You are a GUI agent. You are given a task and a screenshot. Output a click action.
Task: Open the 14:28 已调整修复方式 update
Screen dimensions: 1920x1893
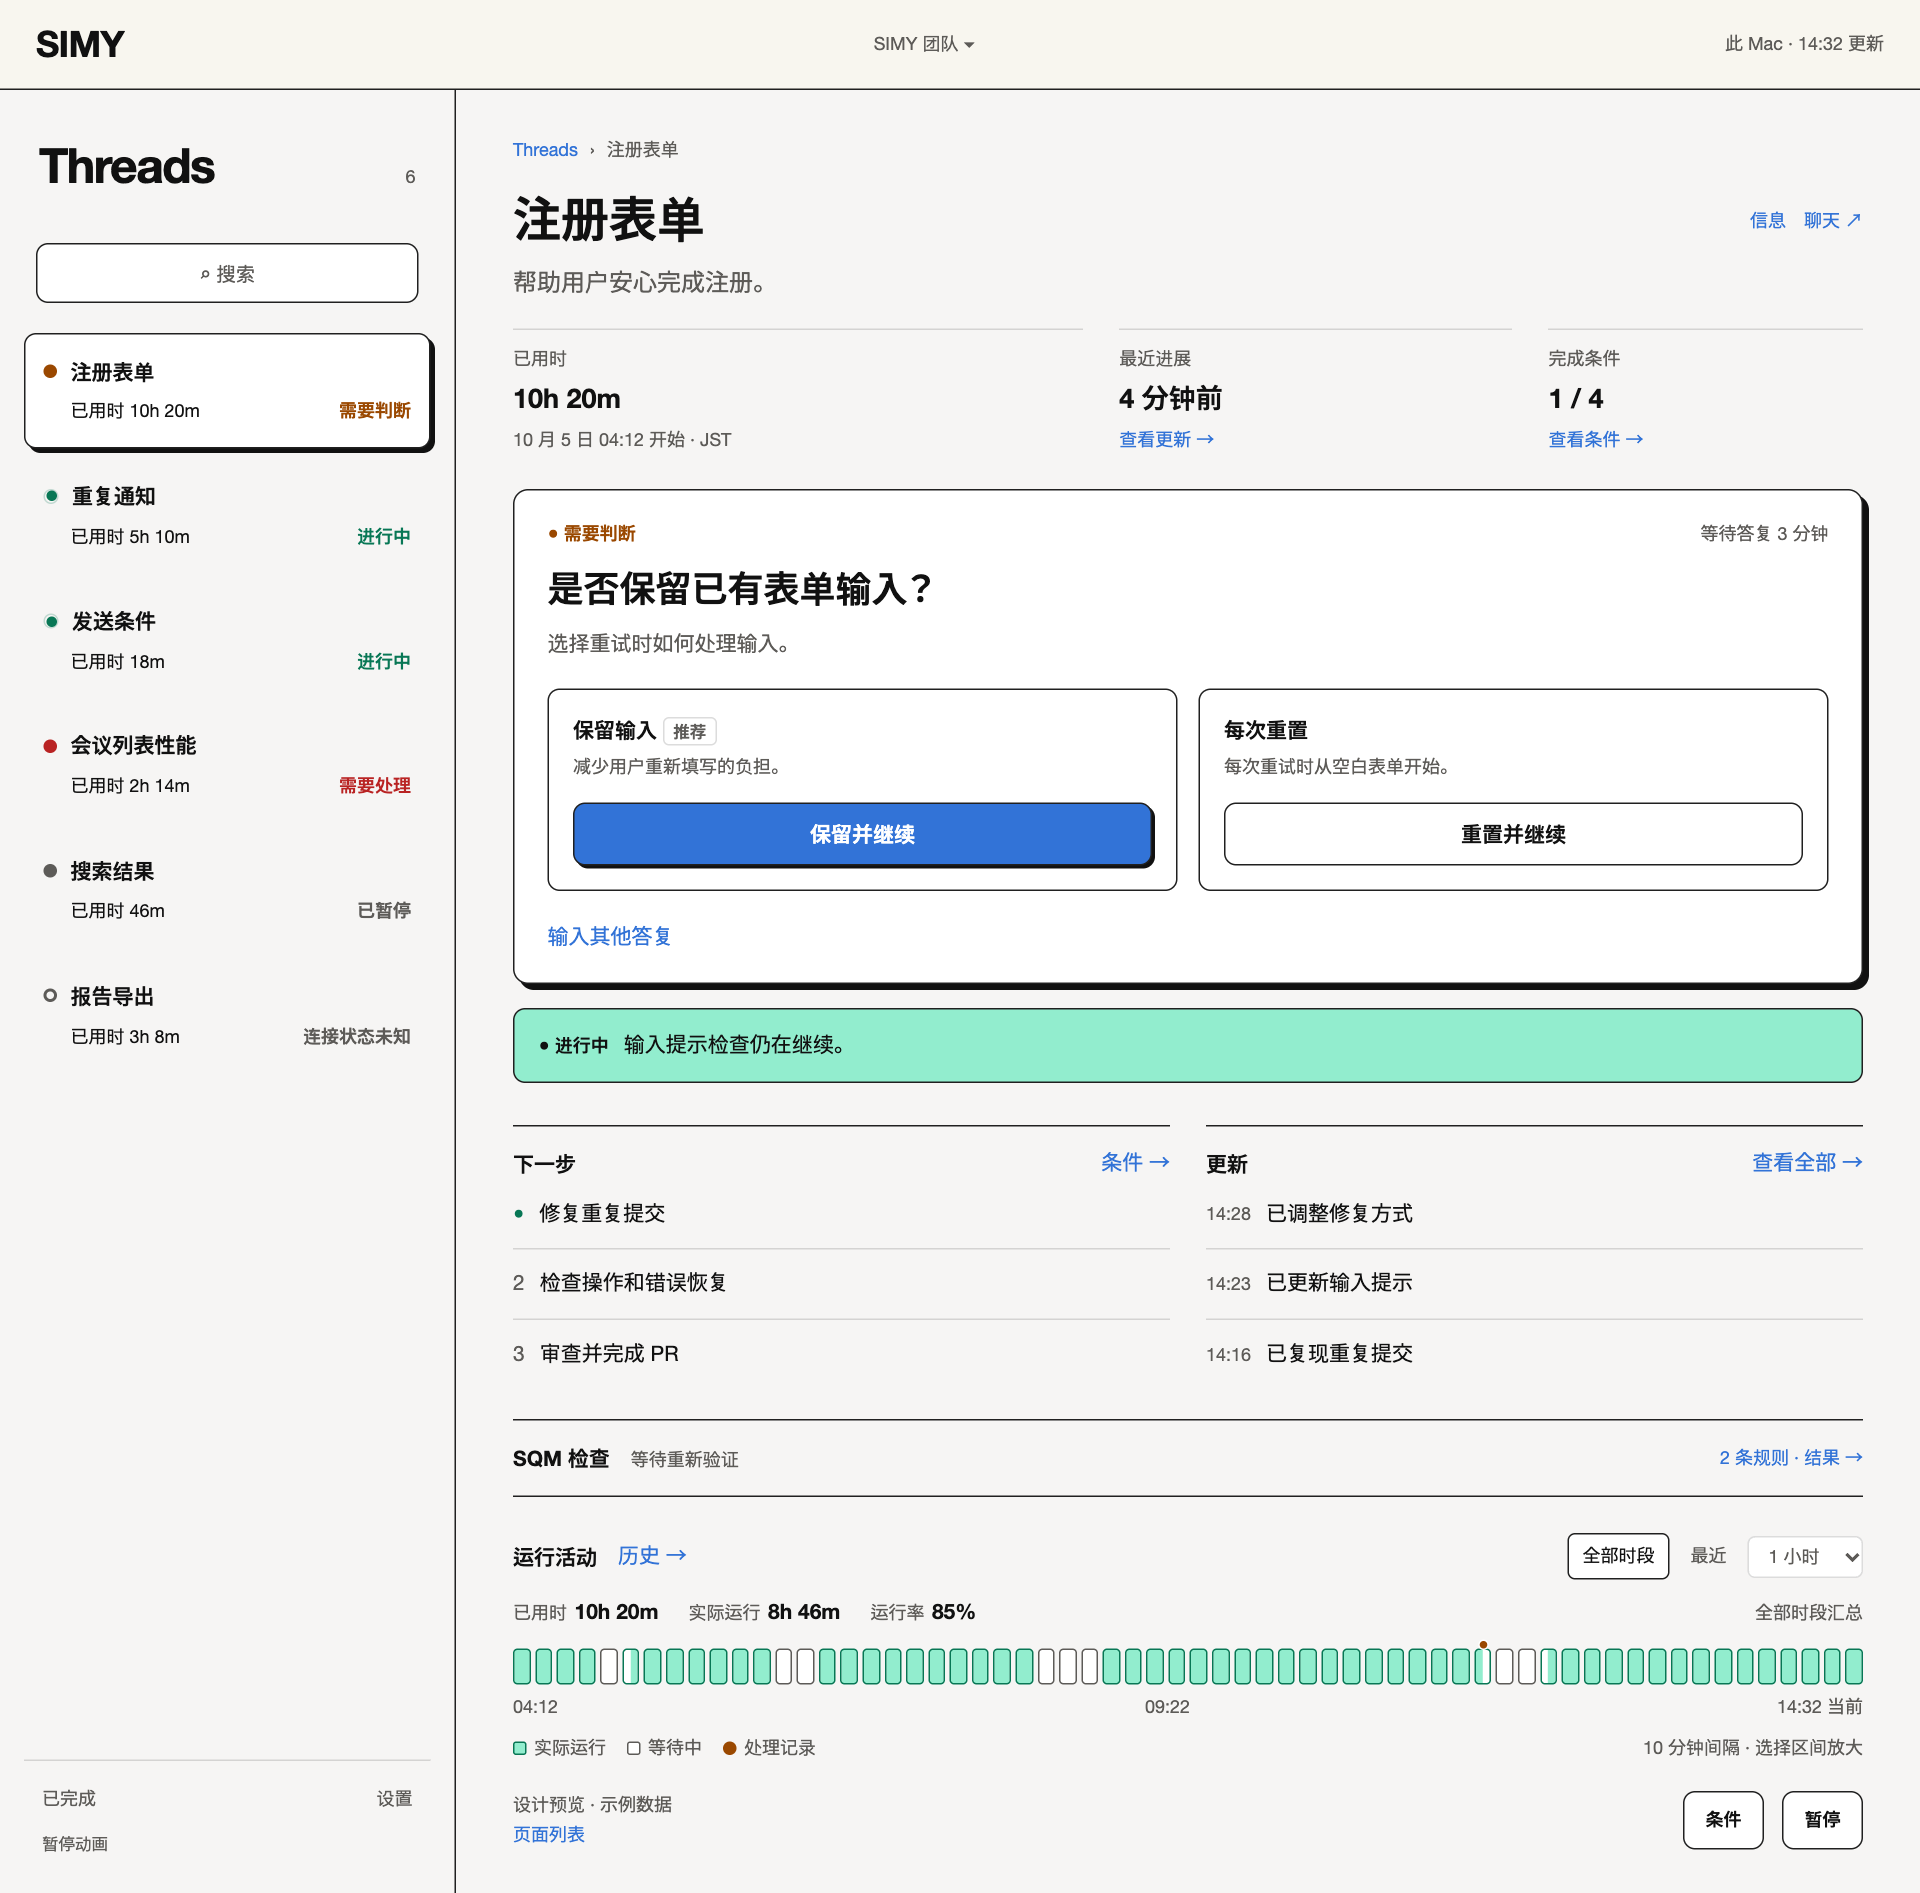tap(1534, 1213)
